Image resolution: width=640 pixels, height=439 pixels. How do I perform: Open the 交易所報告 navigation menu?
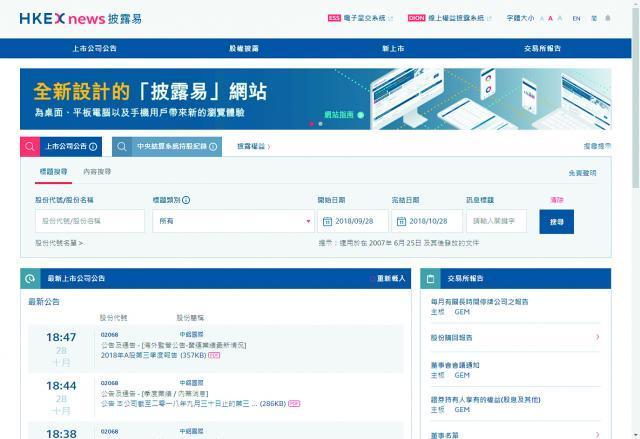[542, 48]
